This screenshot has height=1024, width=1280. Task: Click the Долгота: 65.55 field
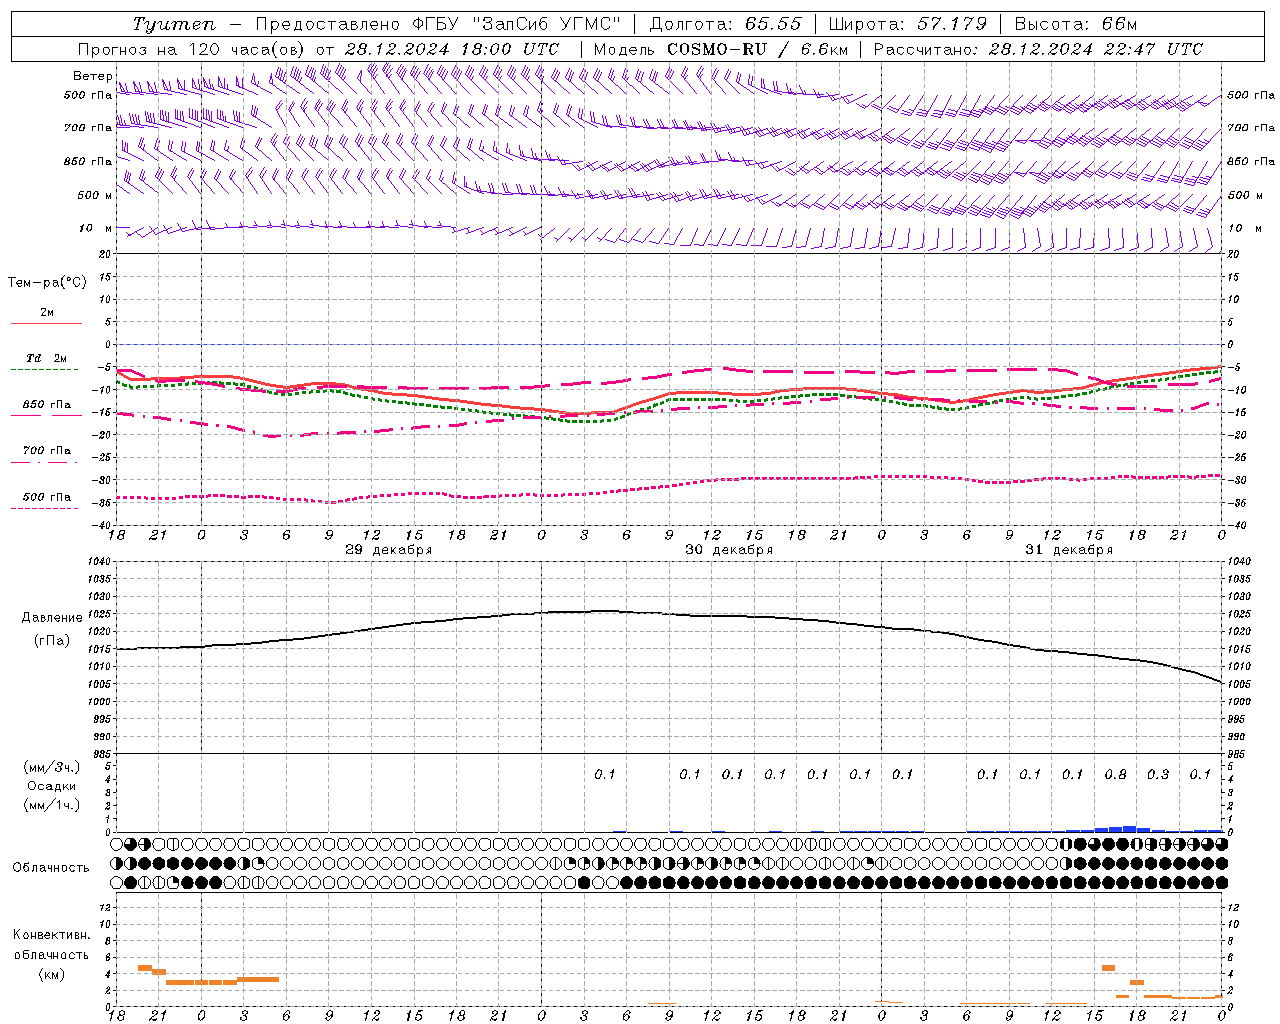click(x=726, y=24)
